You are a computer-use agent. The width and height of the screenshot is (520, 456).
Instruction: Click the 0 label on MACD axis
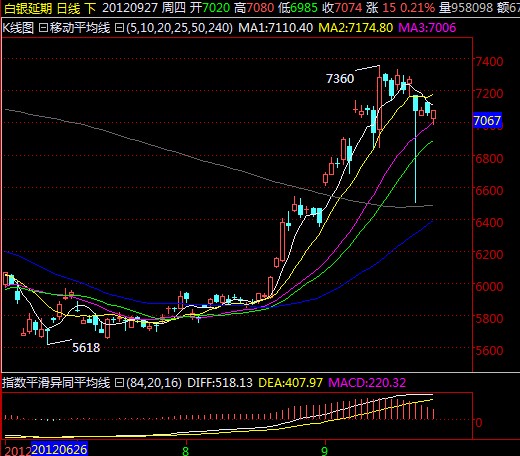click(478, 423)
